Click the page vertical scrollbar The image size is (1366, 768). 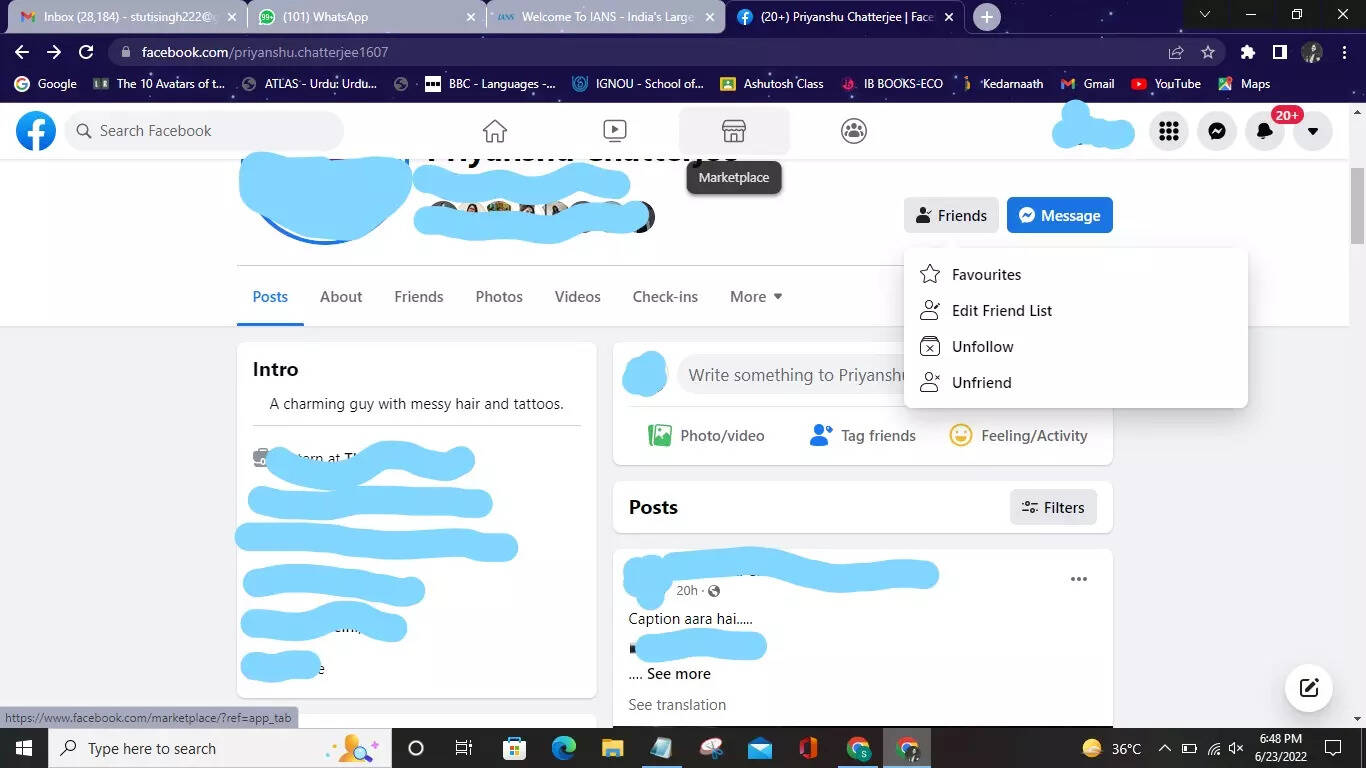pos(1357,206)
